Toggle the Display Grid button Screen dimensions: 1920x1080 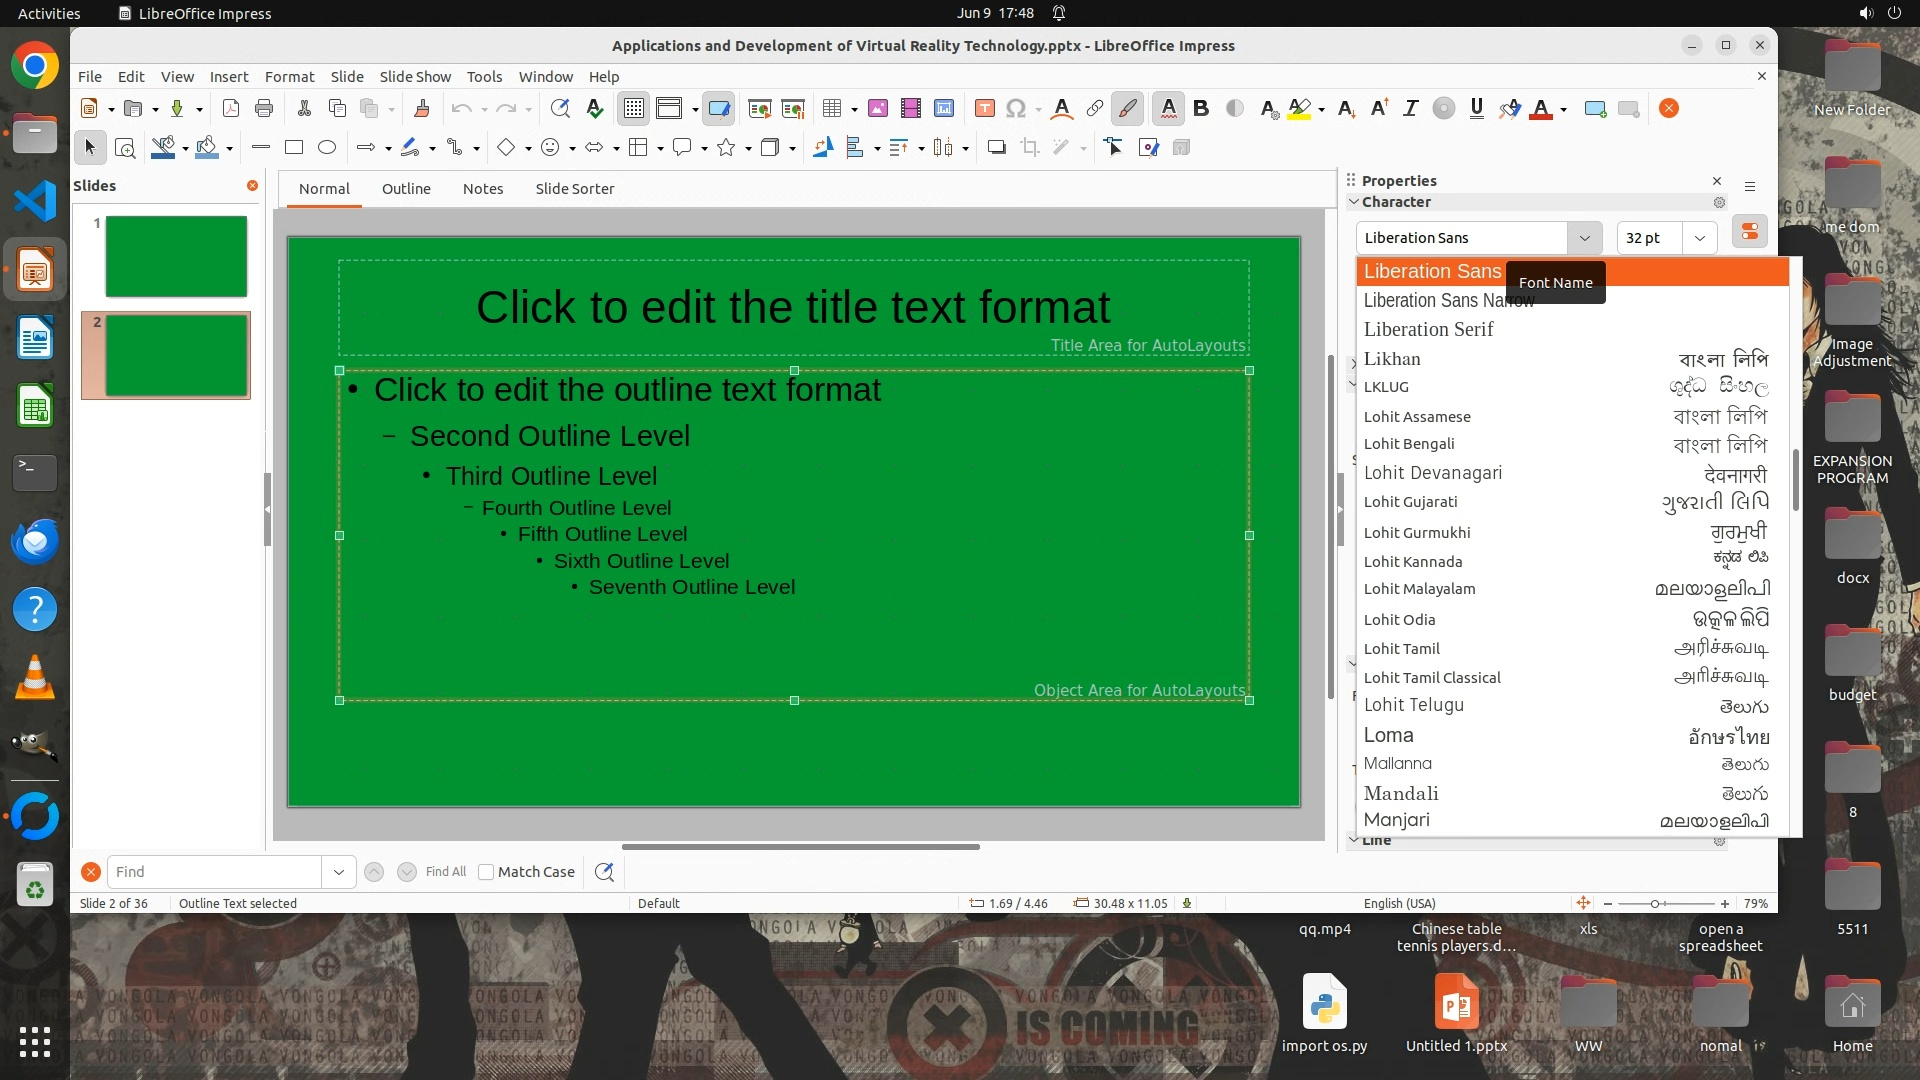pos(634,109)
